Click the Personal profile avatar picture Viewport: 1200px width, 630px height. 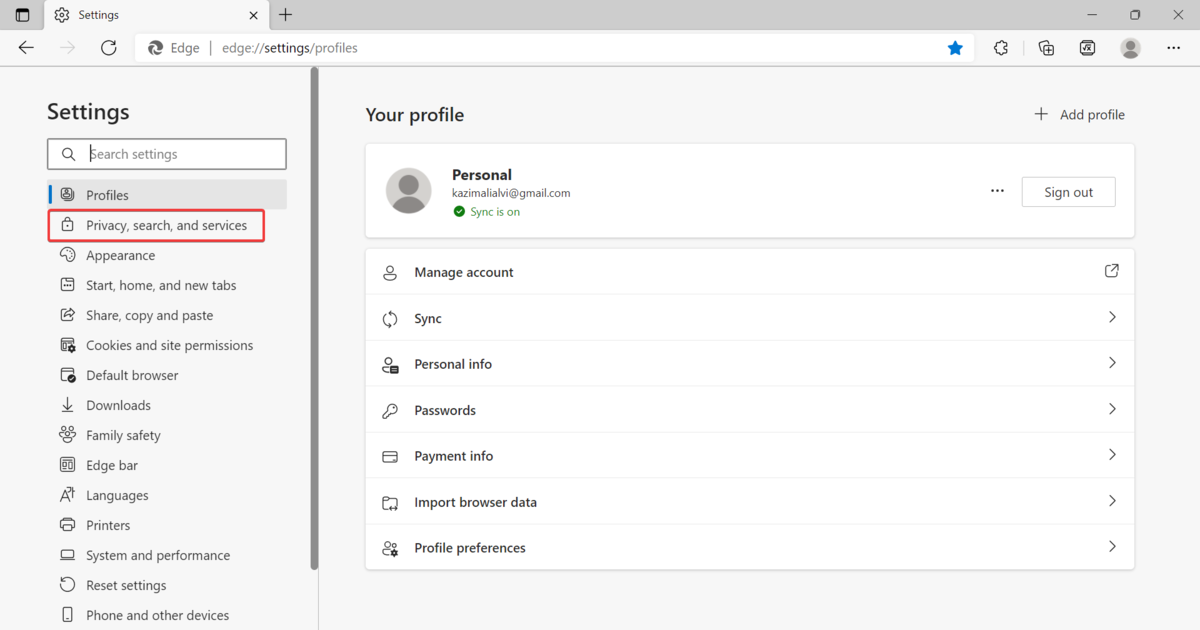pos(409,190)
